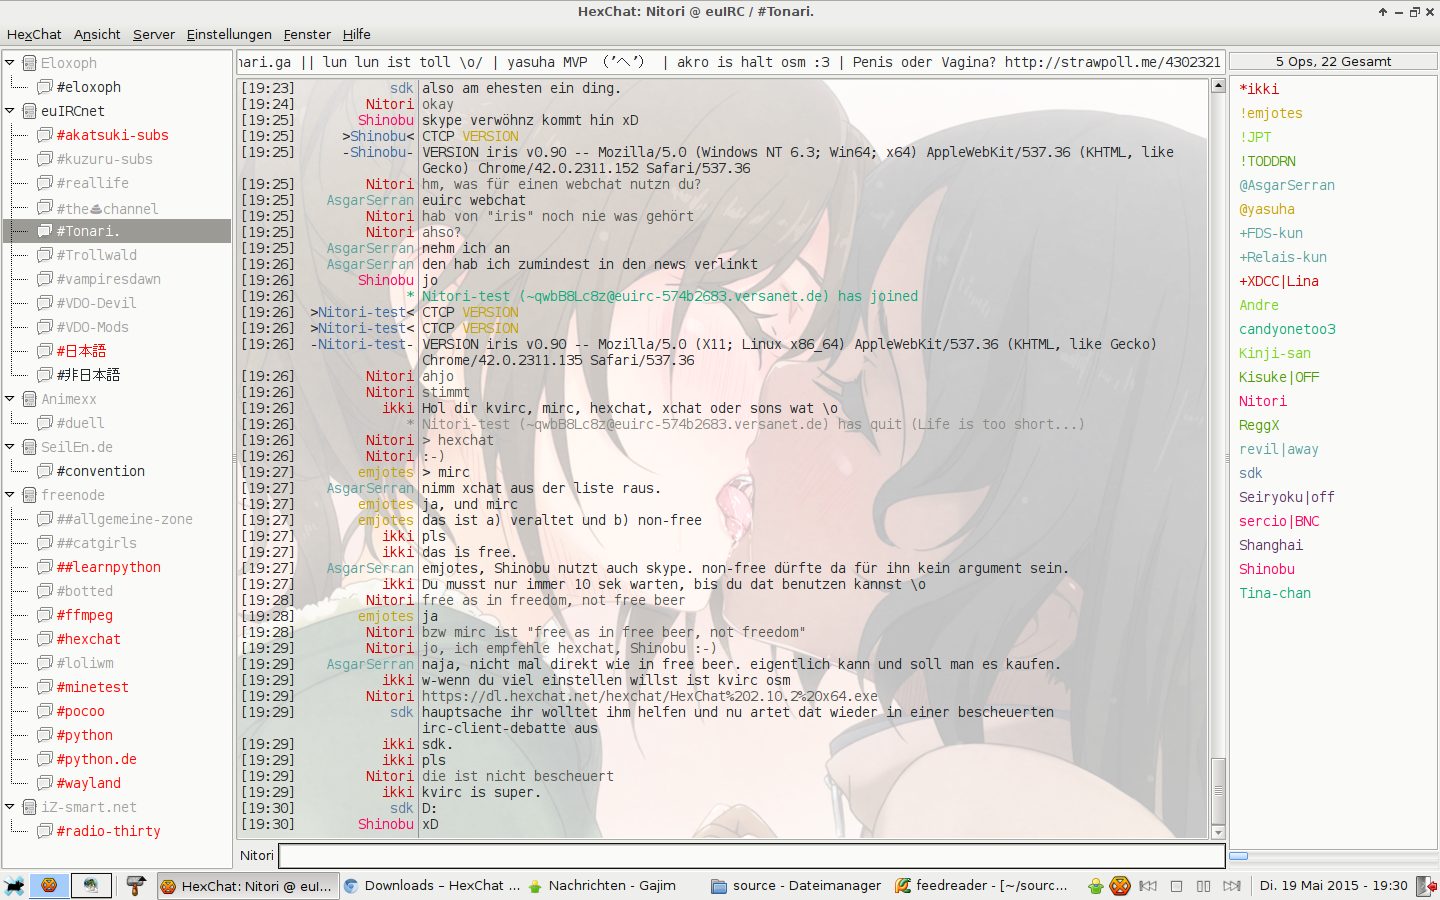Click the Gajim tray icon
The image size is (1440, 900).
coord(1095,886)
